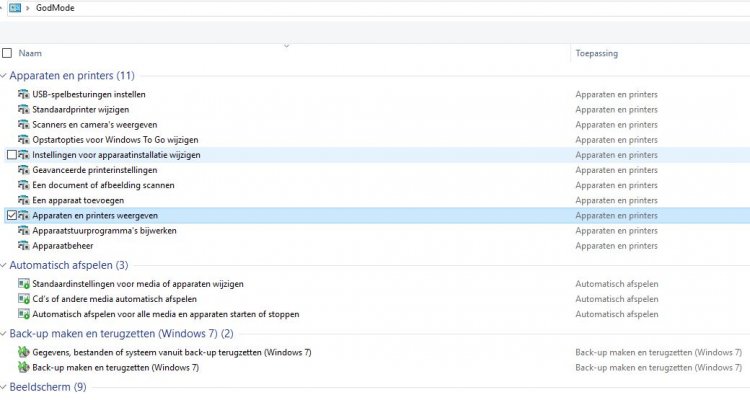Click the Gegevens terugzetten vanuit back-up icon
750x400 pixels.
pyautogui.click(x=24, y=353)
